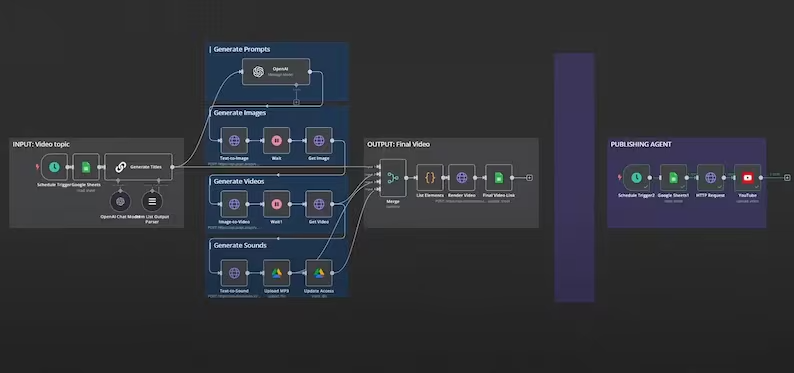Open the Schedule Trigger node
Screen dimensions: 794x373
54,167
